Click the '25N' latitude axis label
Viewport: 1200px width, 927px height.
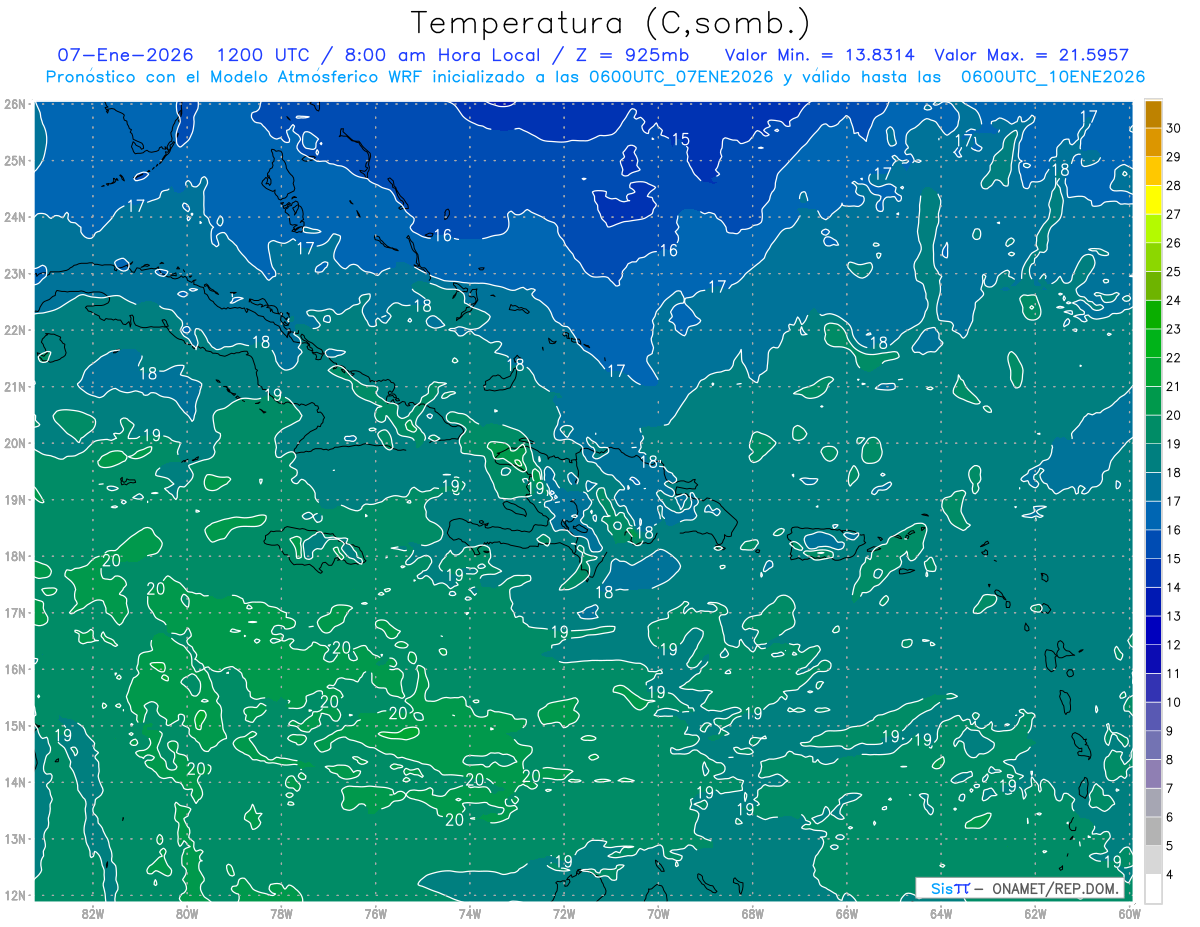14,160
